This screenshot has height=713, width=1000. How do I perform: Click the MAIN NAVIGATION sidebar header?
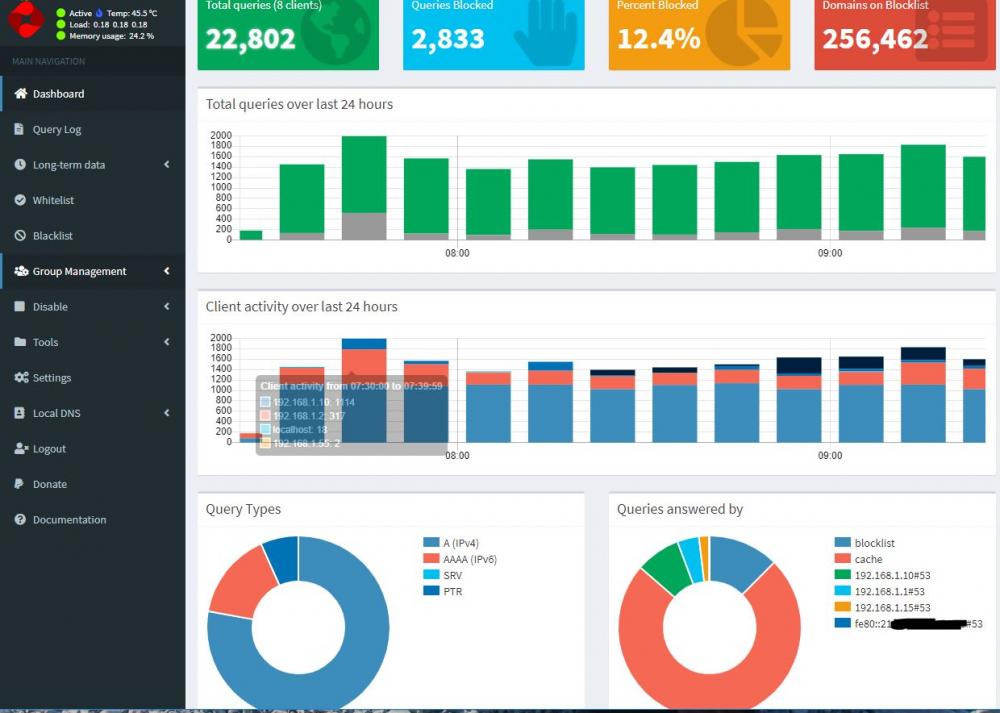pyautogui.click(x=48, y=61)
